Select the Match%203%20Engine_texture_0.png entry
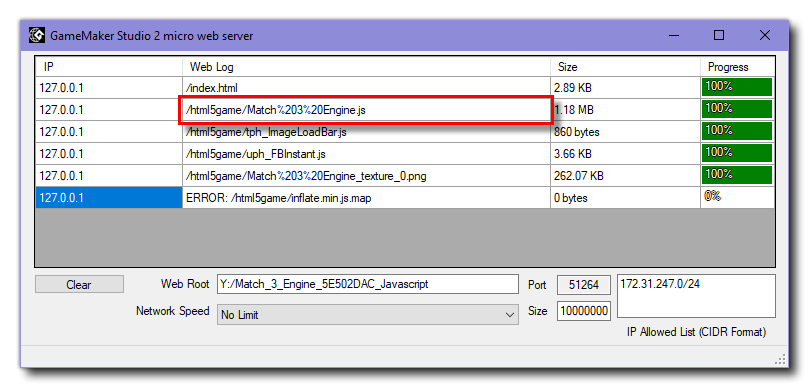Screen dimensions: 809x388 pyautogui.click(x=366, y=176)
